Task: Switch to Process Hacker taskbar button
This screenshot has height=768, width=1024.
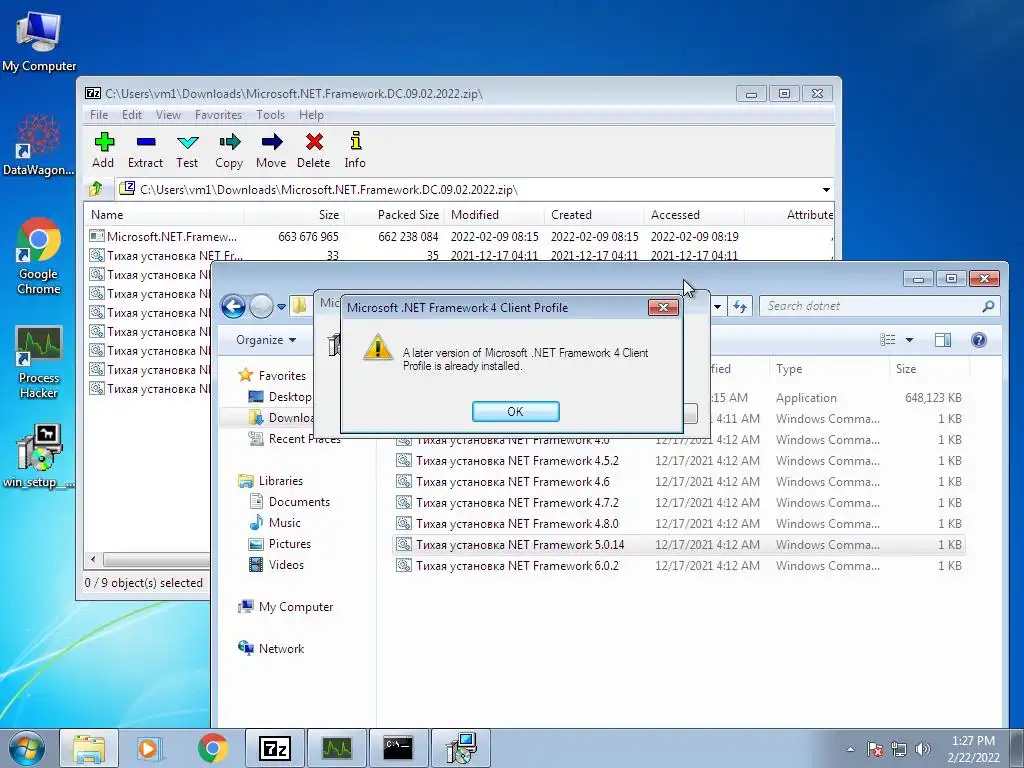Action: click(336, 748)
